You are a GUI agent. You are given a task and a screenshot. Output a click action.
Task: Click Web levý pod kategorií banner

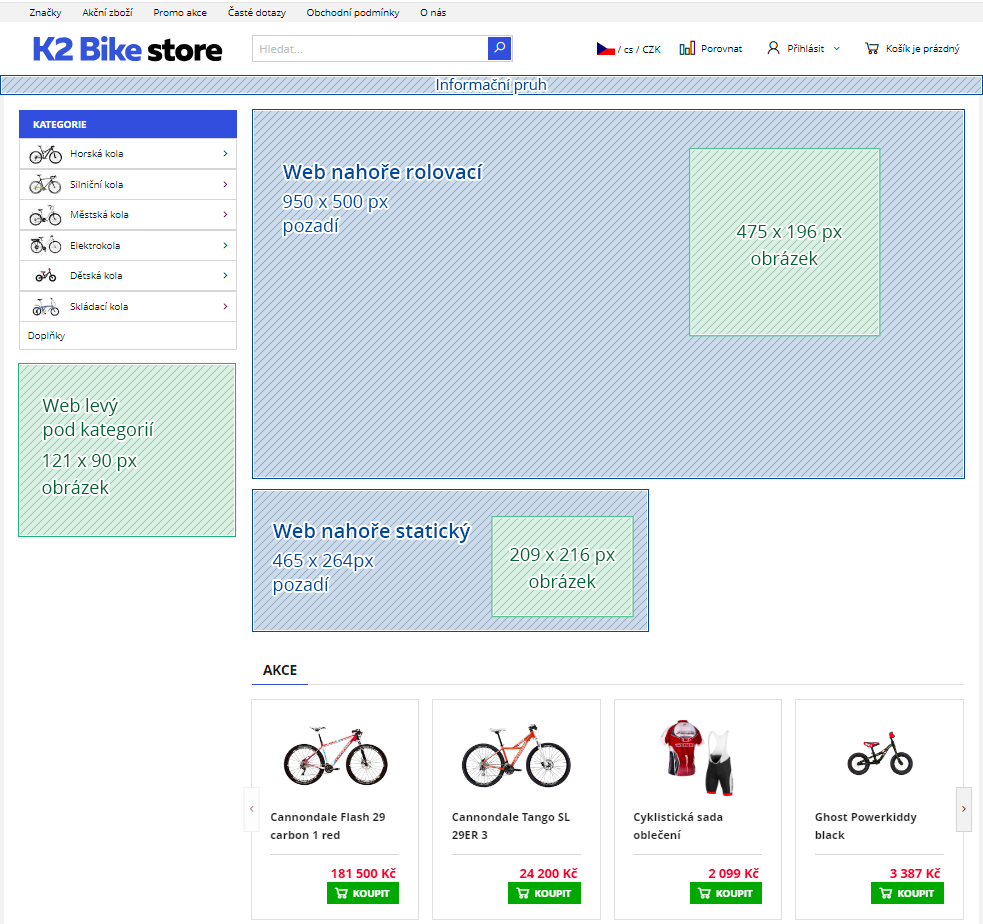(127, 450)
